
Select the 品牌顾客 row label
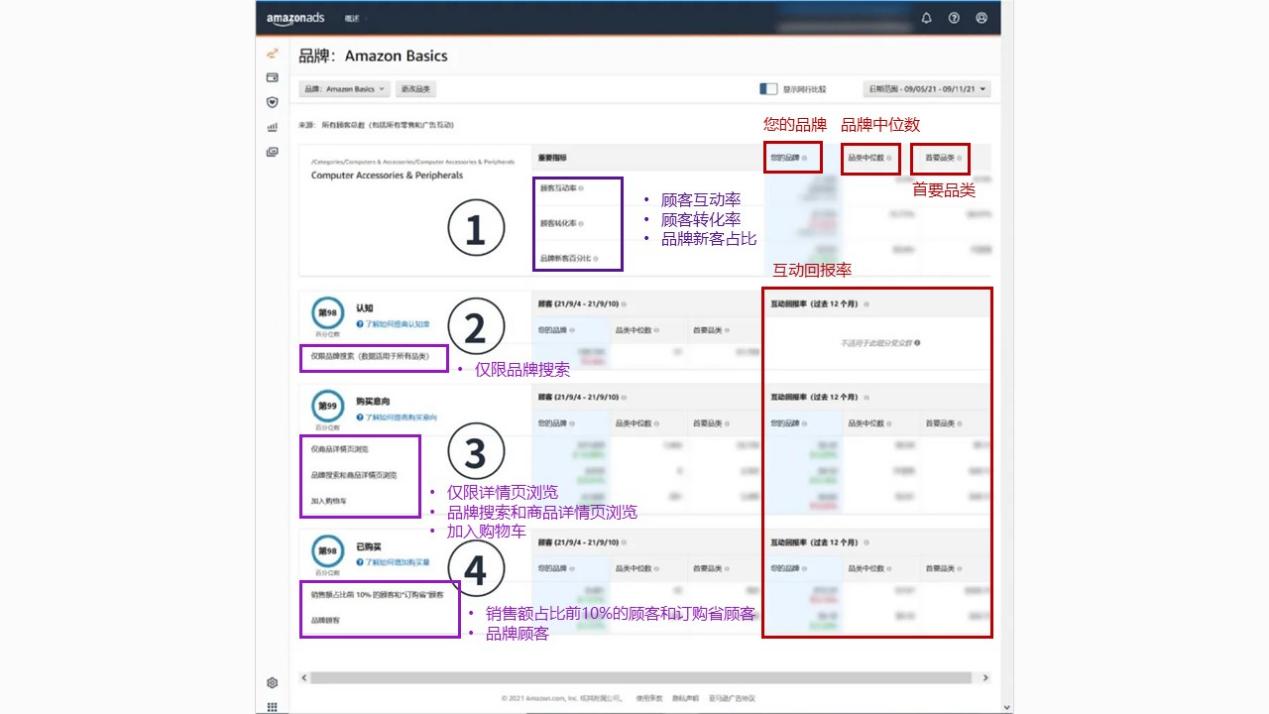pos(325,620)
